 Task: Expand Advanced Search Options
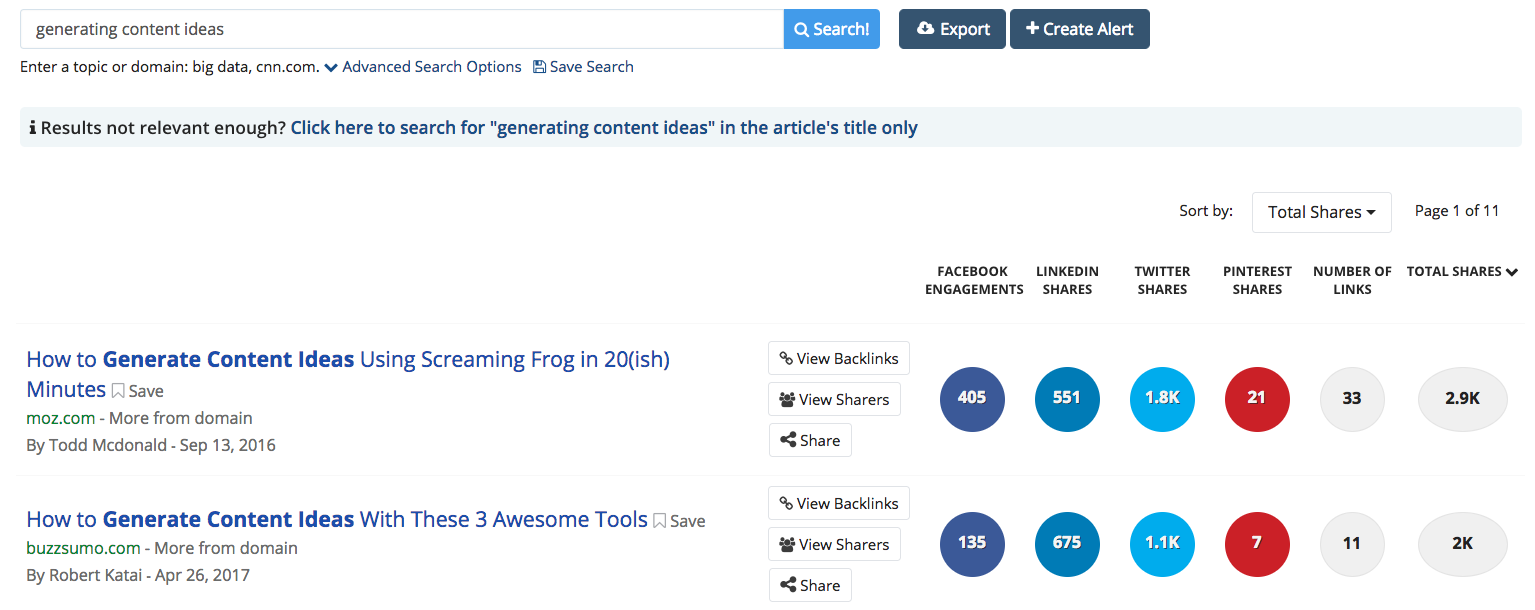tap(422, 67)
